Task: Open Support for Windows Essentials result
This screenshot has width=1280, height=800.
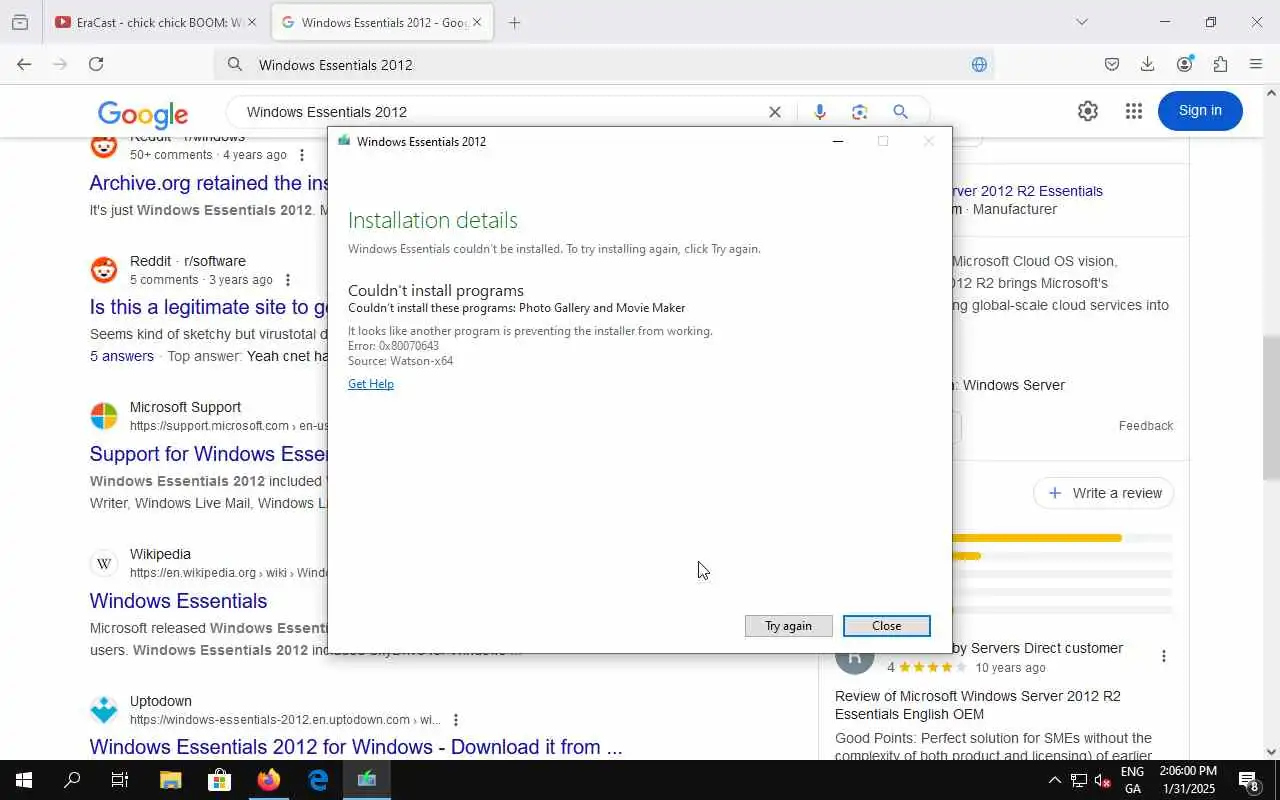Action: point(209,454)
